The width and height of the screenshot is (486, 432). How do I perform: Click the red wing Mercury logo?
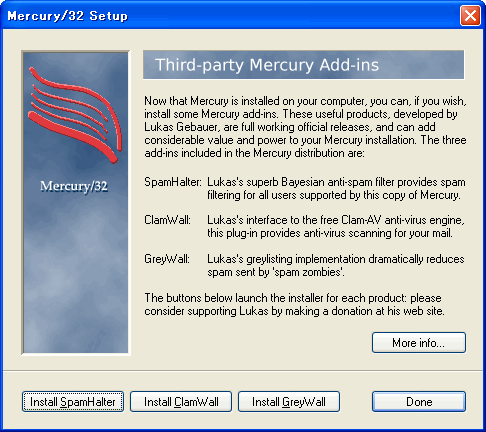(75, 115)
